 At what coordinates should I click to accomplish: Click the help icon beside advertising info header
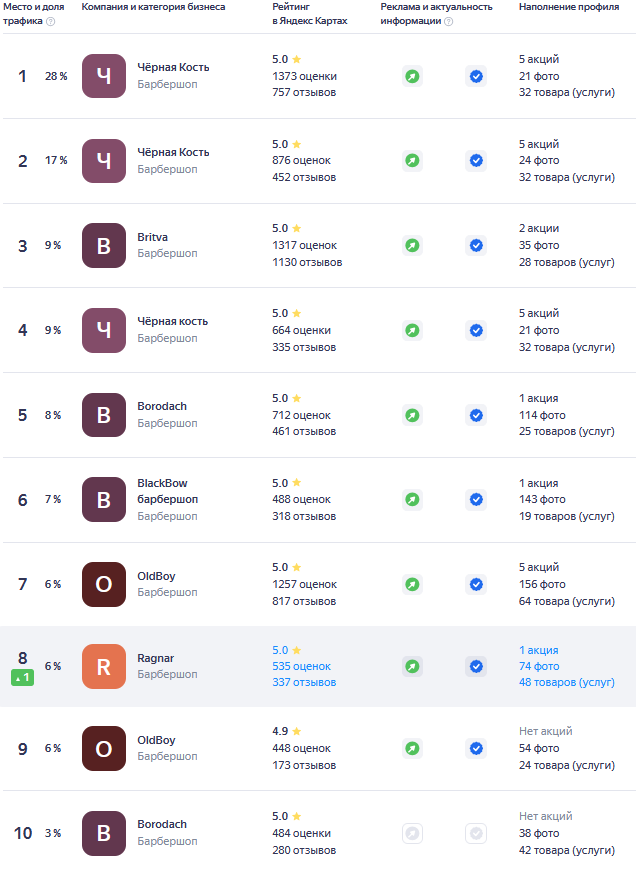point(448,21)
